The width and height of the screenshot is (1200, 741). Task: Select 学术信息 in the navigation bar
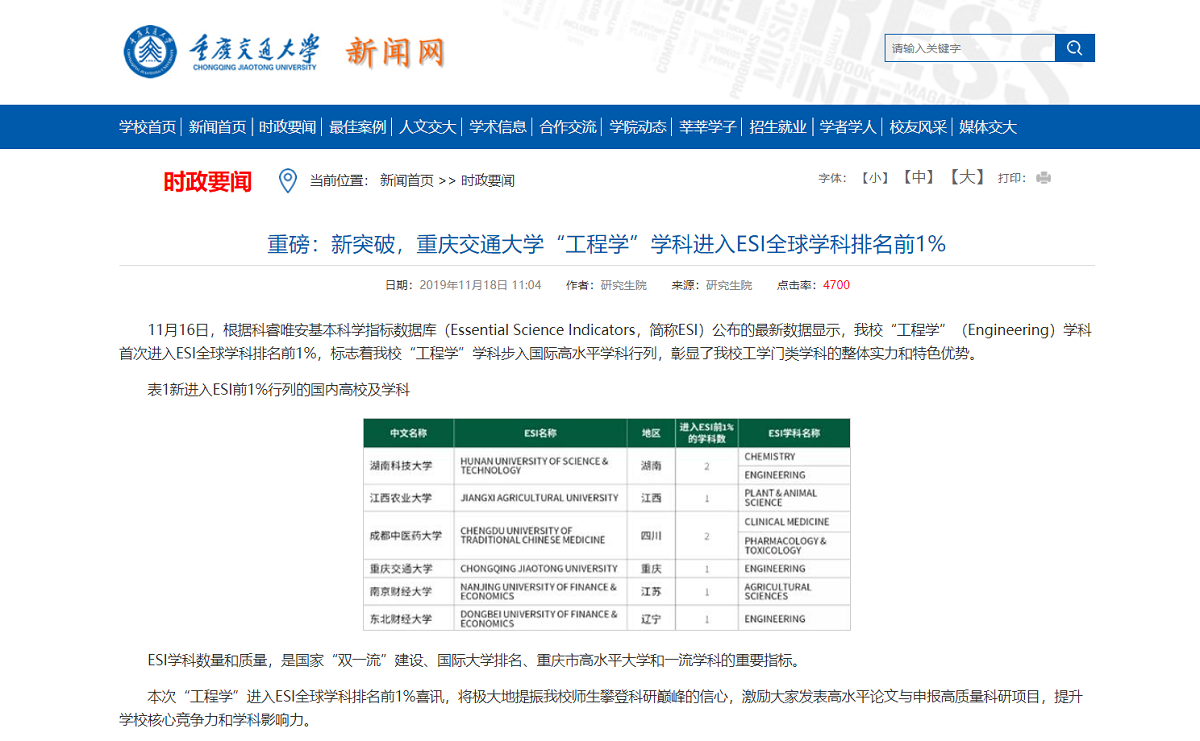(x=497, y=127)
